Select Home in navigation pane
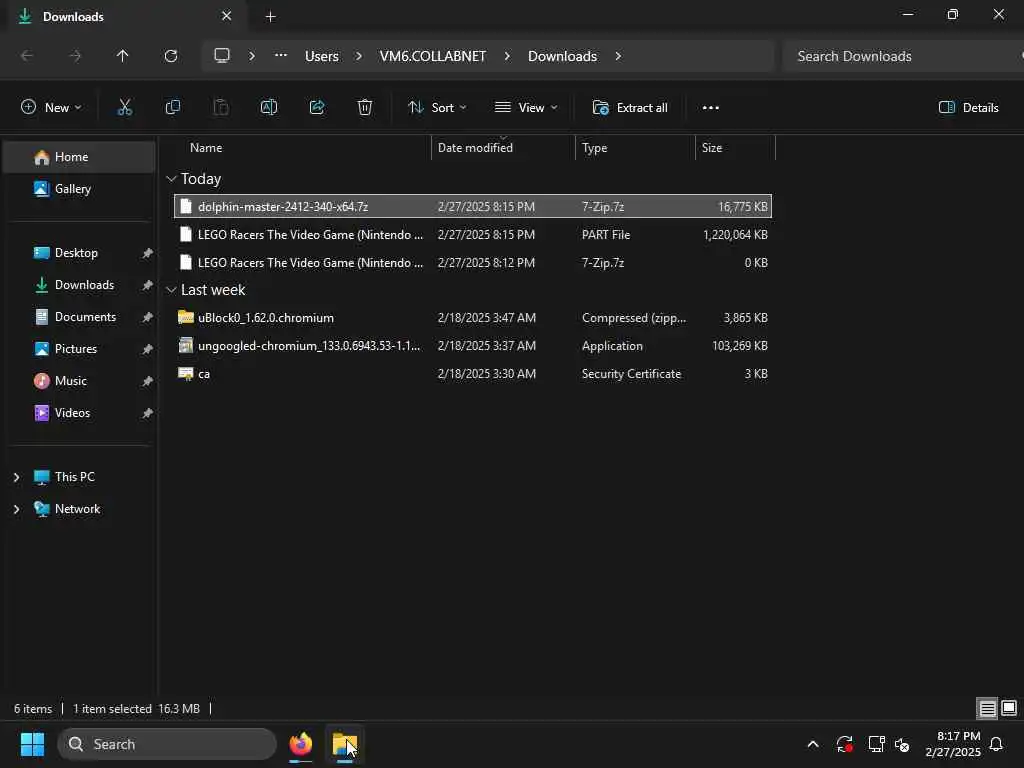 pyautogui.click(x=79, y=157)
